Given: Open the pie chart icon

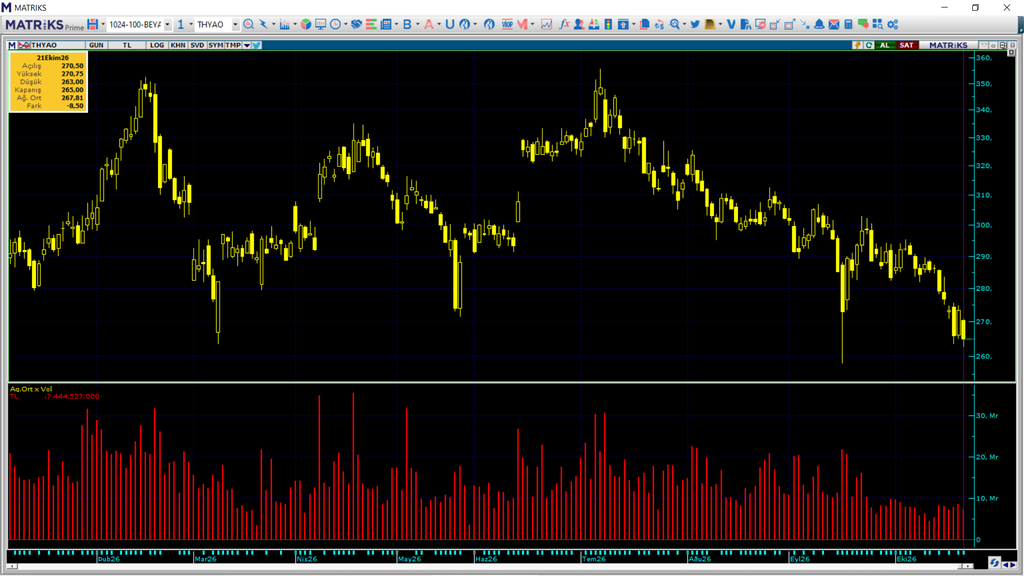Looking at the screenshot, I should click(x=306, y=24).
